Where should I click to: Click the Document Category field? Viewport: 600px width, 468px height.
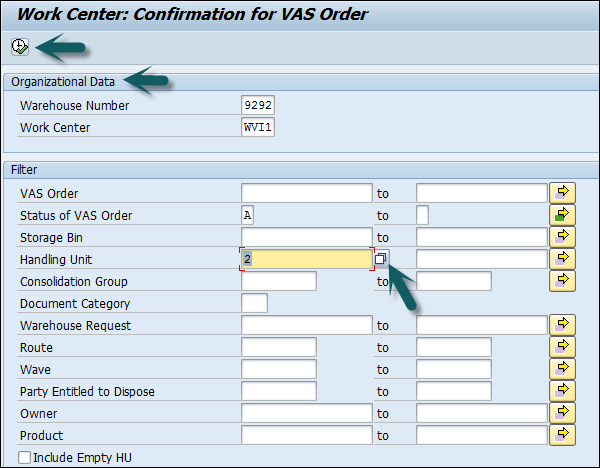click(254, 303)
